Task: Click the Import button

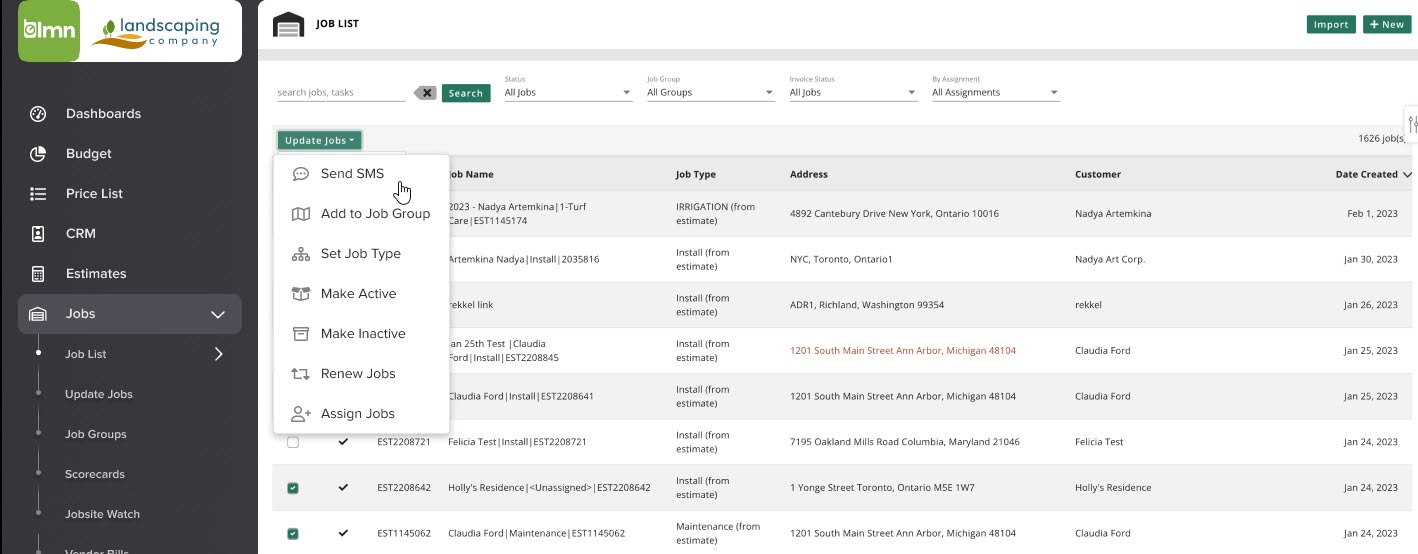Action: click(x=1331, y=24)
